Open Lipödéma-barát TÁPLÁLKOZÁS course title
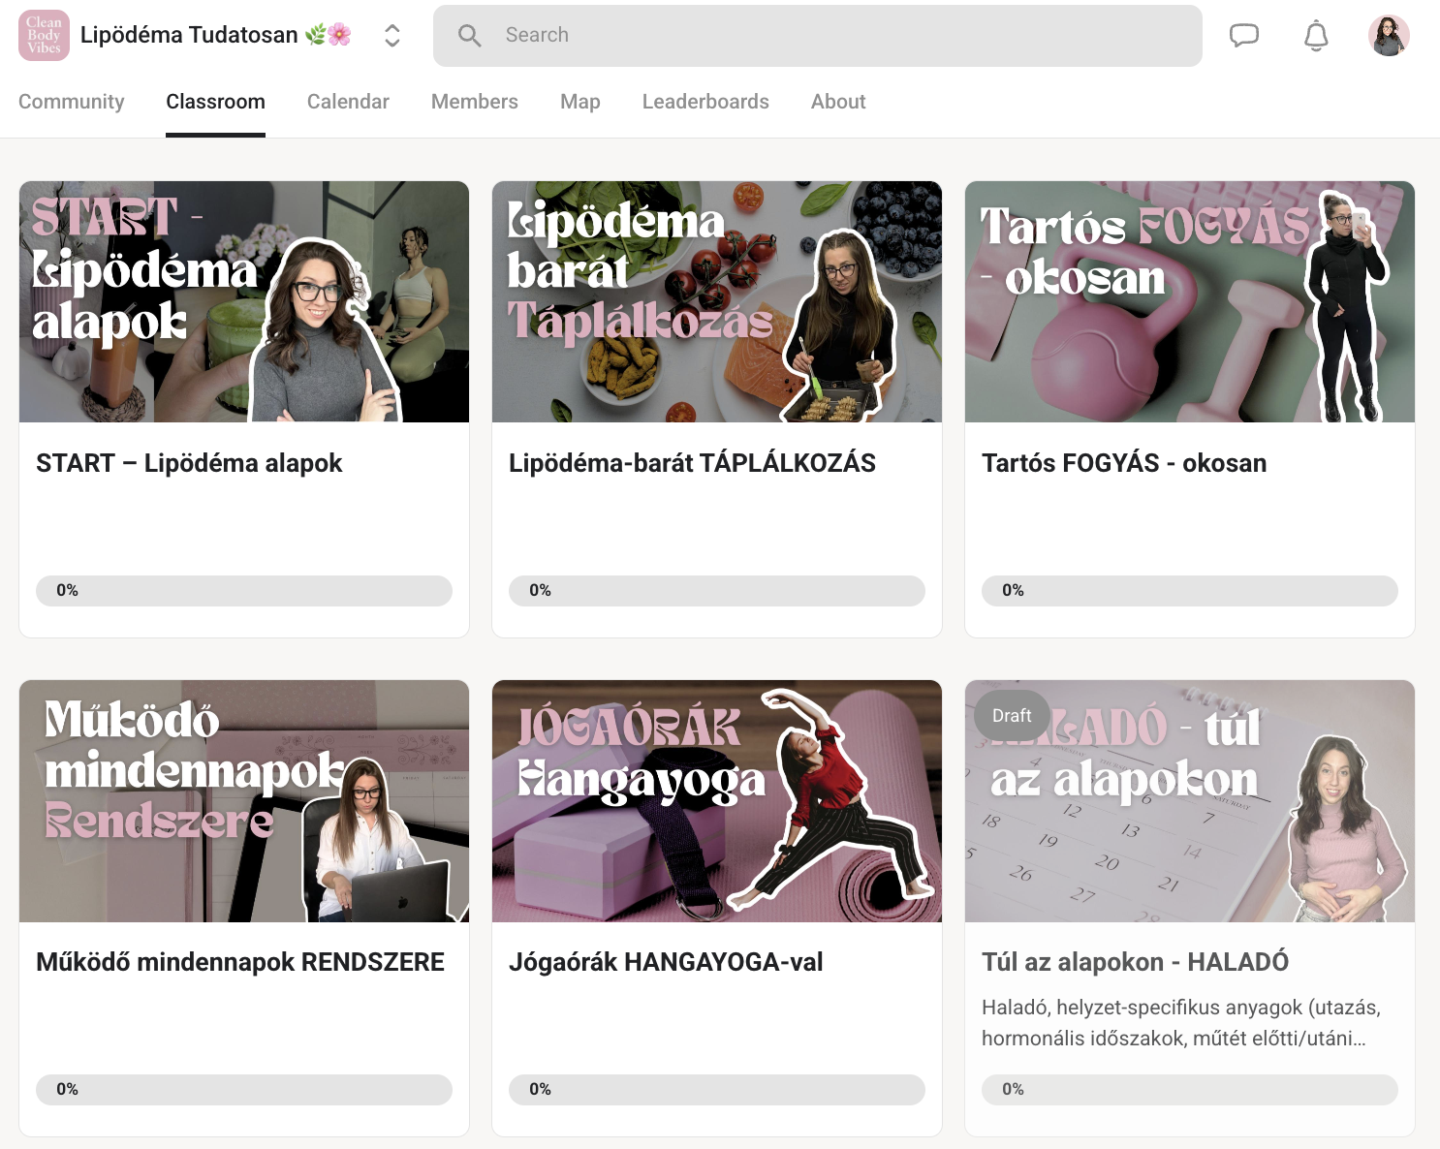Image resolution: width=1440 pixels, height=1149 pixels. tap(692, 463)
